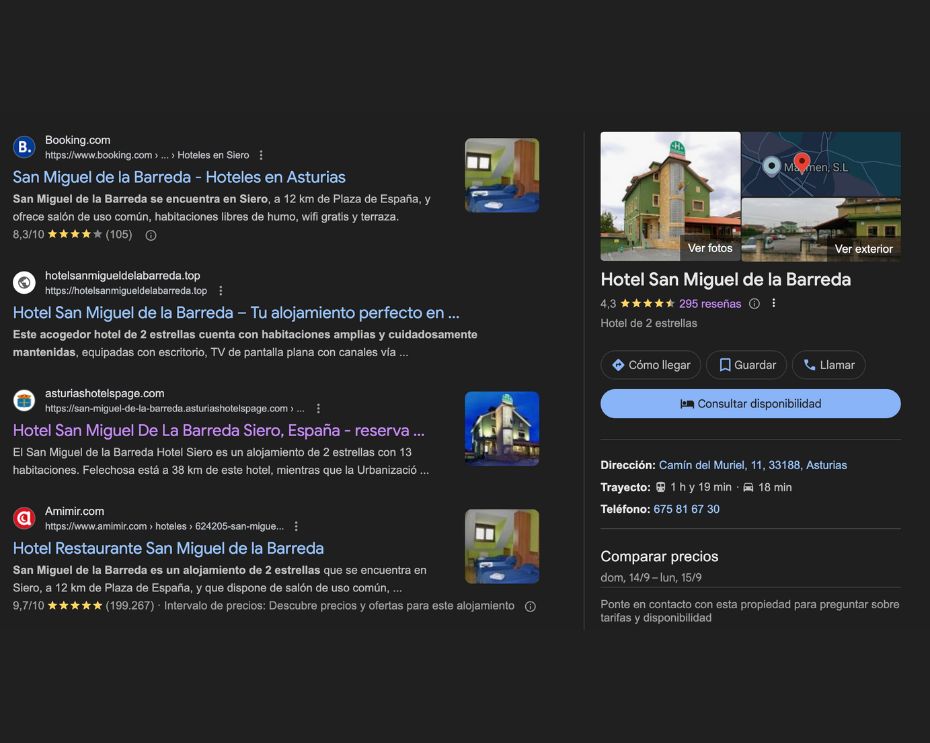Click the red map pin marker
The width and height of the screenshot is (930, 743).
pos(801,163)
